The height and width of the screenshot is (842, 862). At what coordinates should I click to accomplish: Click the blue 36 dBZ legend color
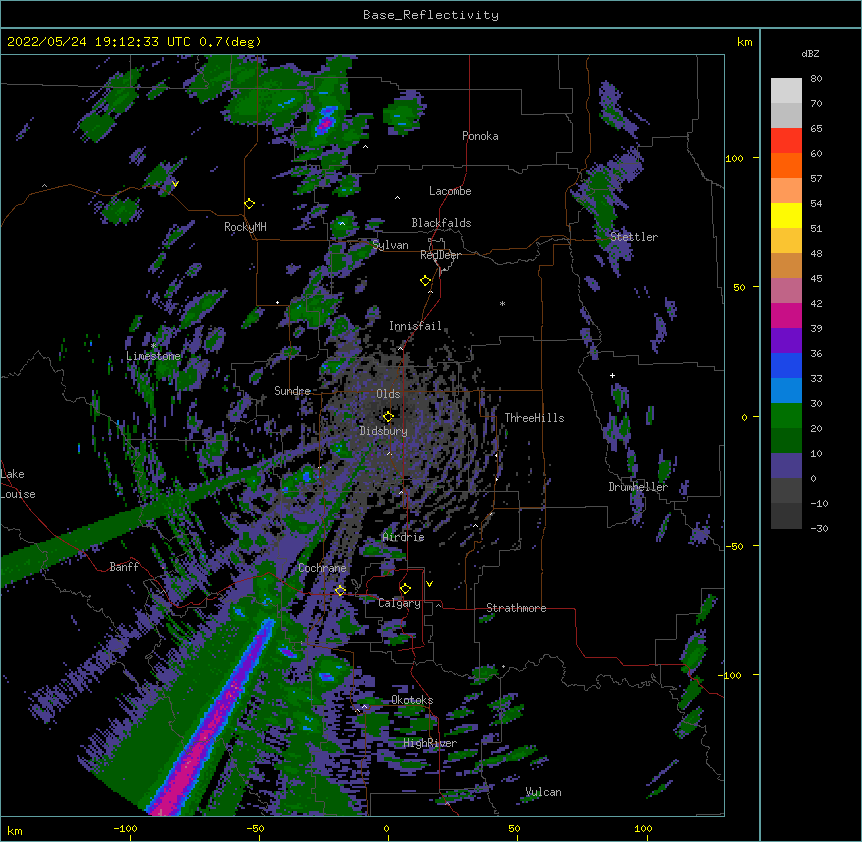pyautogui.click(x=786, y=365)
